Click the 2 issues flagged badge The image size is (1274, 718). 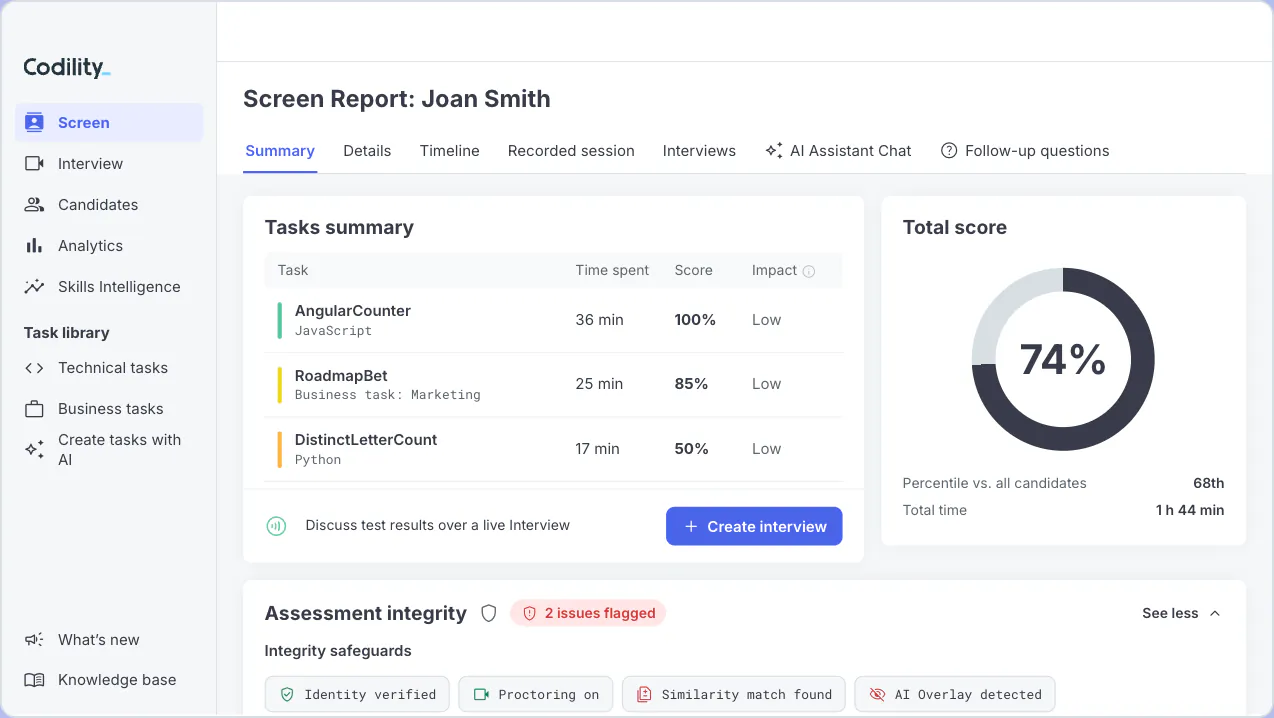click(588, 613)
